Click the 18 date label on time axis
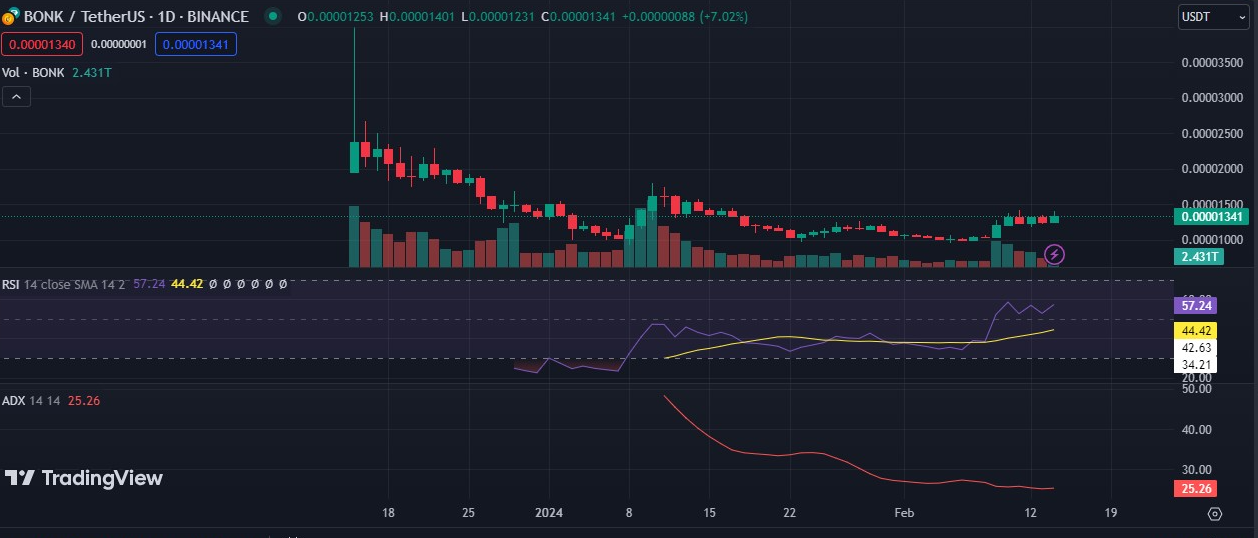 (388, 513)
